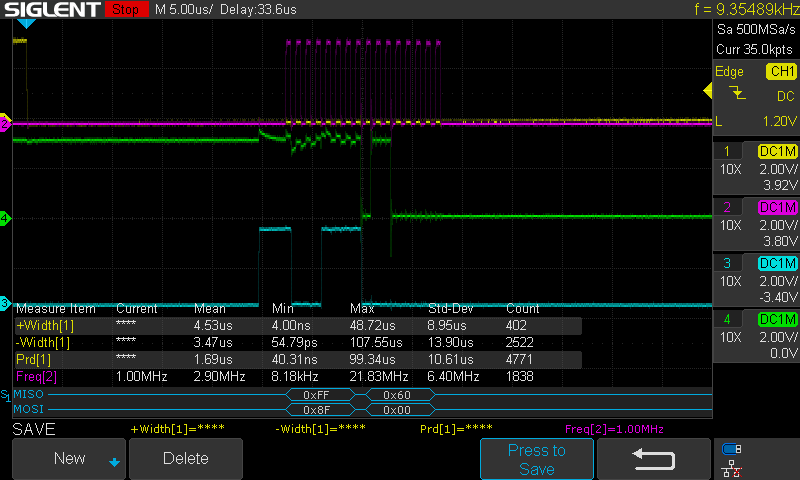This screenshot has height=480, width=800.
Task: Open the CH1 trigger source selector
Action: tap(781, 71)
